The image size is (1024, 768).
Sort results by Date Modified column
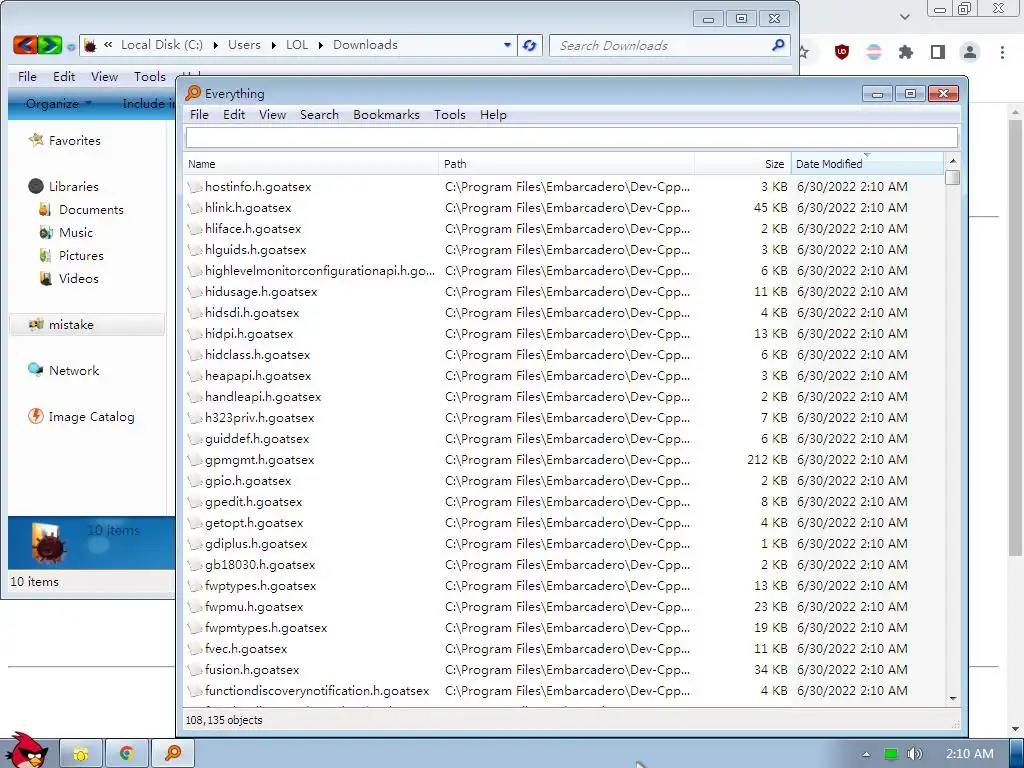[x=867, y=164]
